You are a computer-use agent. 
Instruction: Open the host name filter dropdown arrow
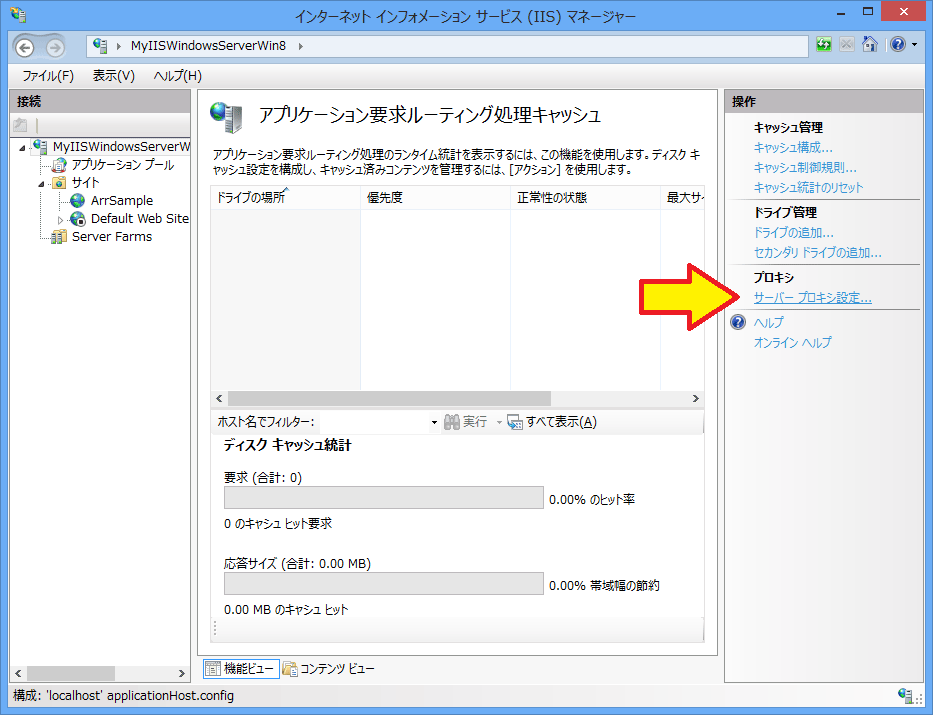434,422
